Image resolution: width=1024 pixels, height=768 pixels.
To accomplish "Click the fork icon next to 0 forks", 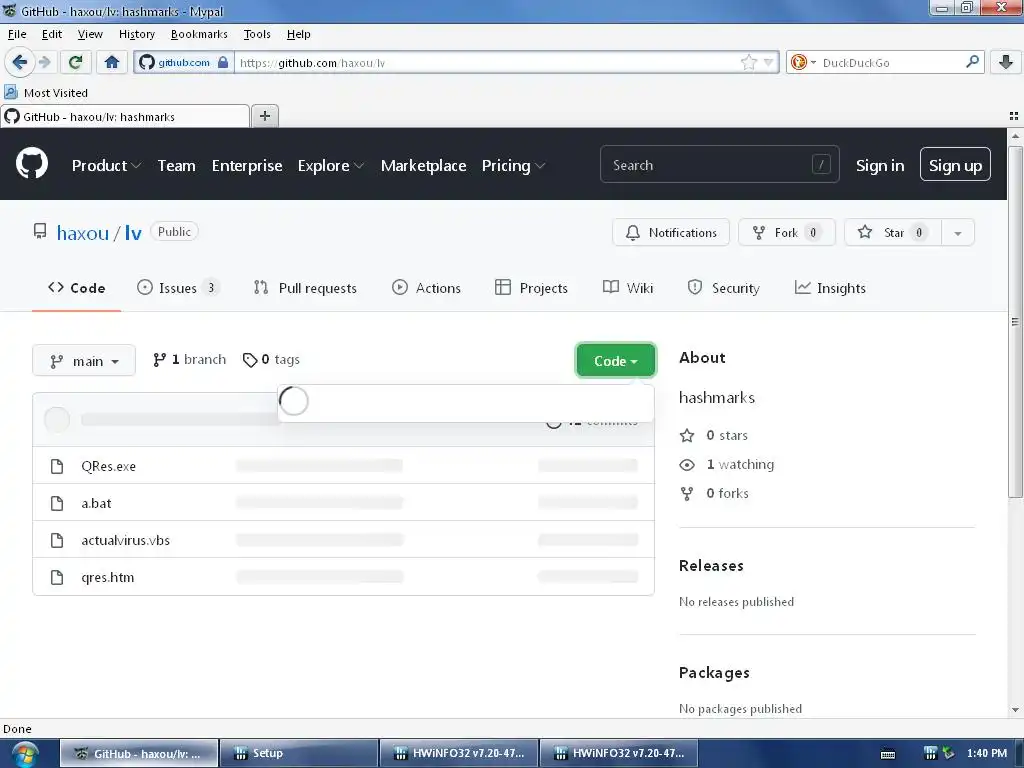I will coord(687,494).
